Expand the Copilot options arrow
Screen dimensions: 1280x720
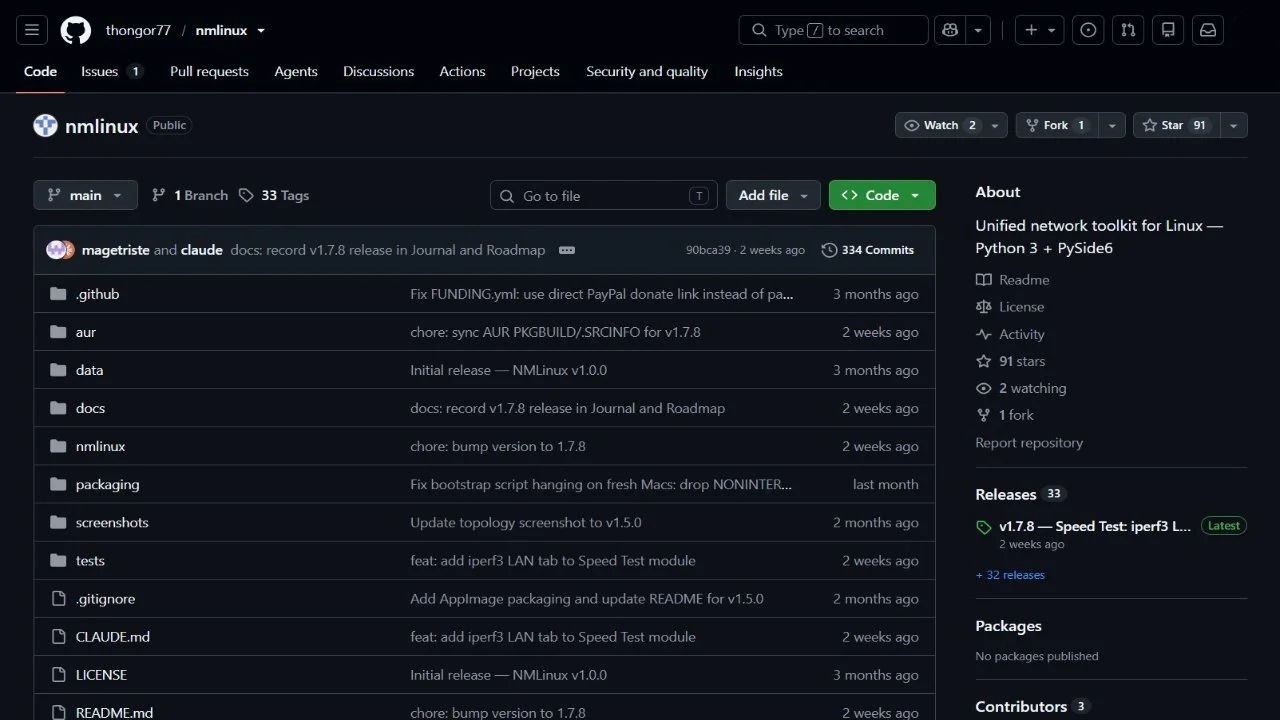[977, 30]
